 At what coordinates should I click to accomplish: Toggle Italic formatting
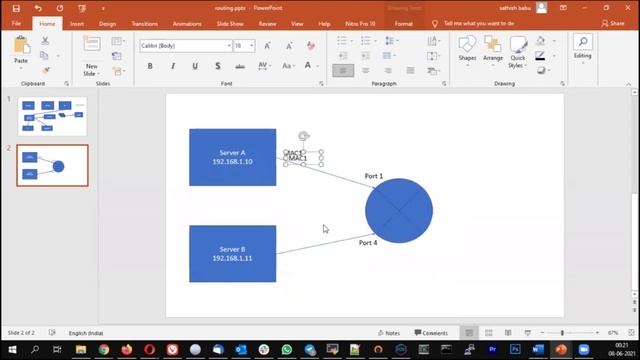173,66
